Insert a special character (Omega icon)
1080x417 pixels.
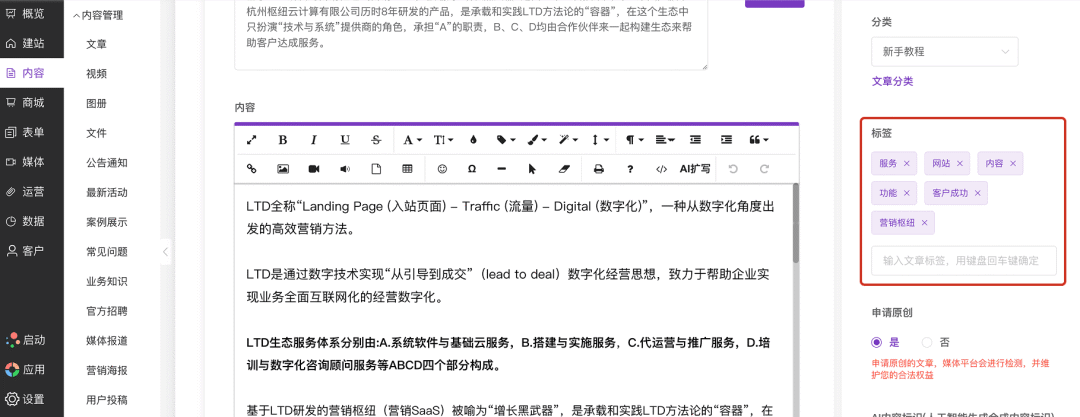[x=472, y=168]
